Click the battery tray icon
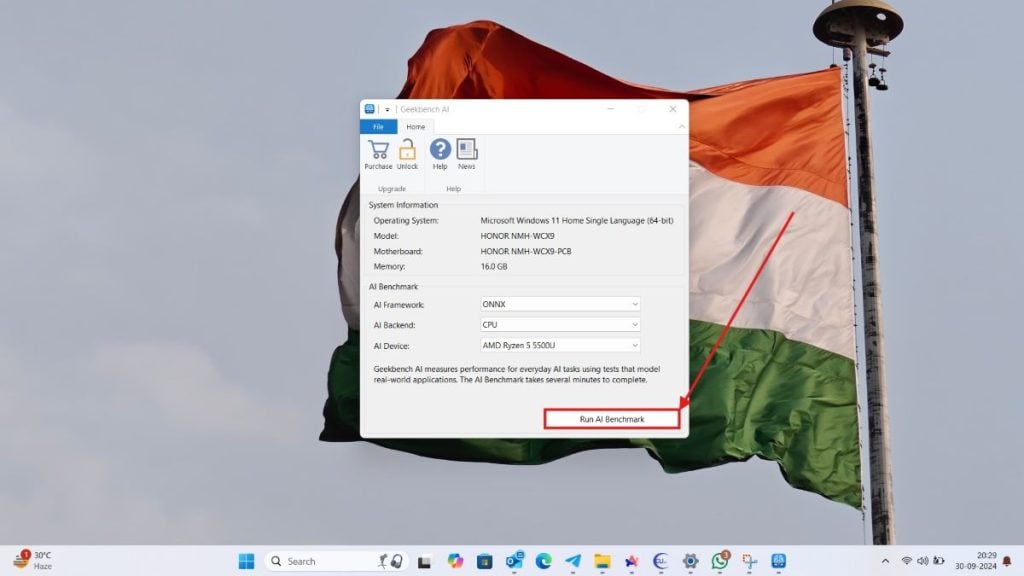Image resolution: width=1024 pixels, height=576 pixels. pyautogui.click(x=938, y=561)
